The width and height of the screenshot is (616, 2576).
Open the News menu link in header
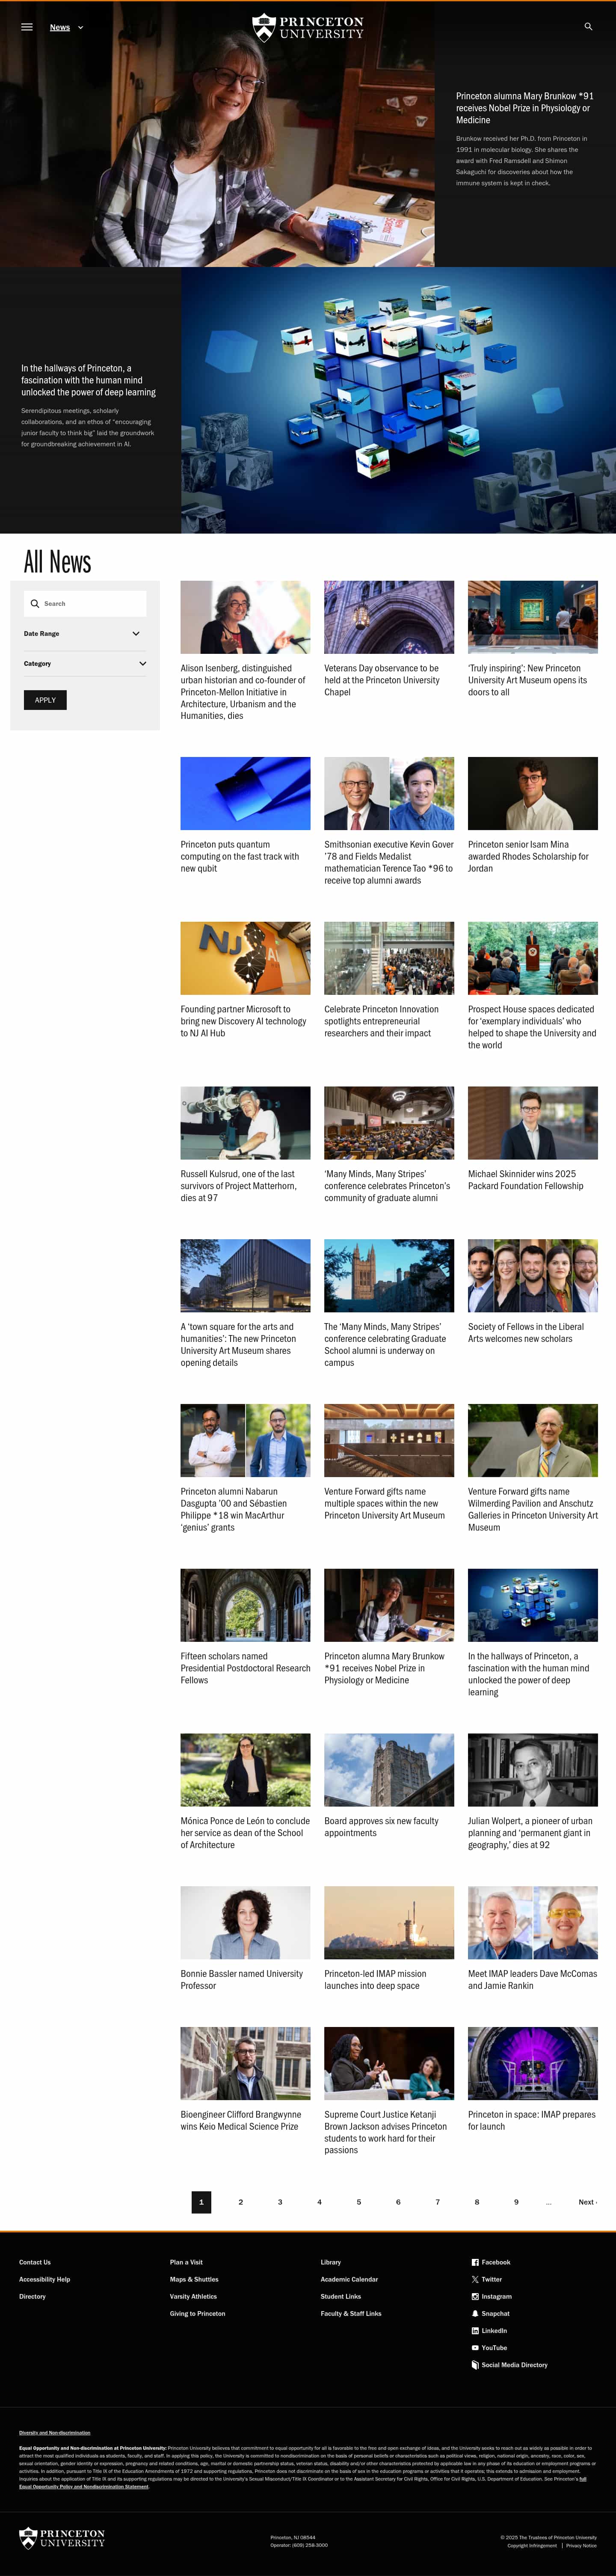tap(60, 28)
